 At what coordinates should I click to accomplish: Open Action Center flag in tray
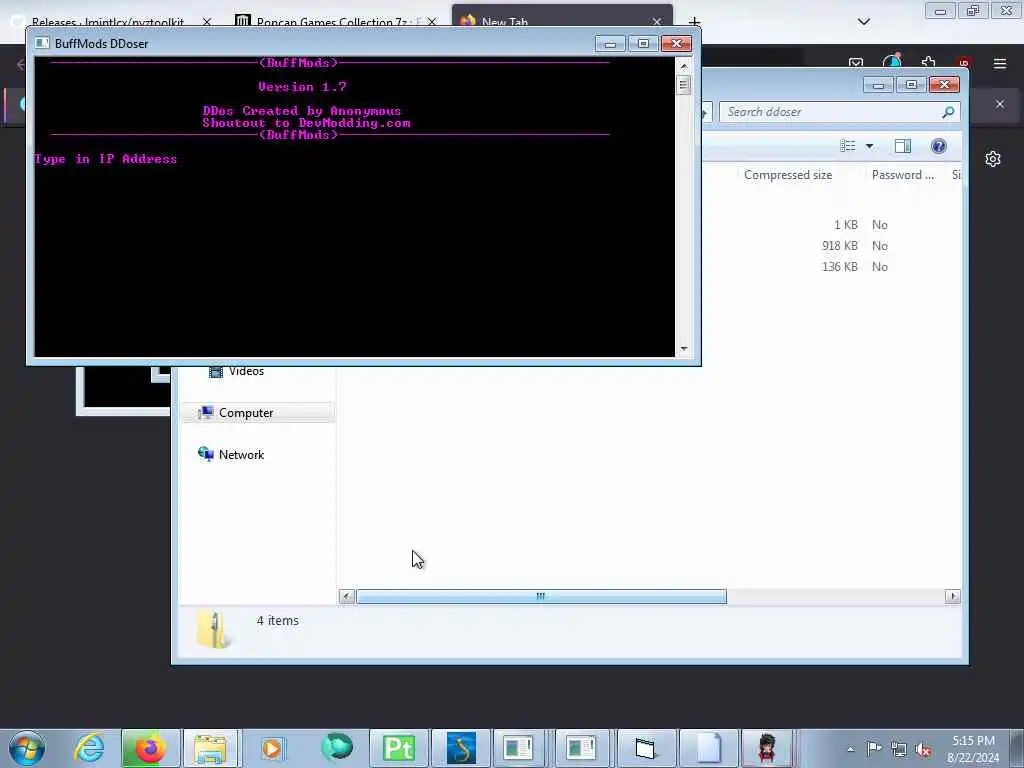click(874, 749)
